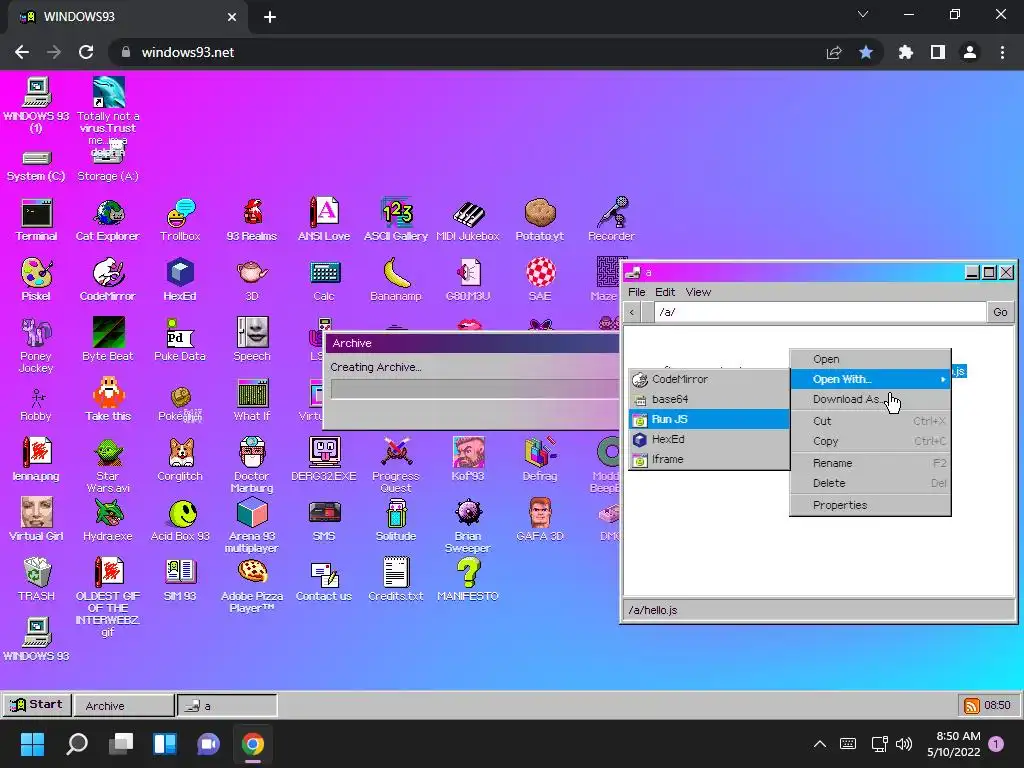Switch to Archive taskbar item
This screenshot has width=1024, height=768.
coord(124,705)
